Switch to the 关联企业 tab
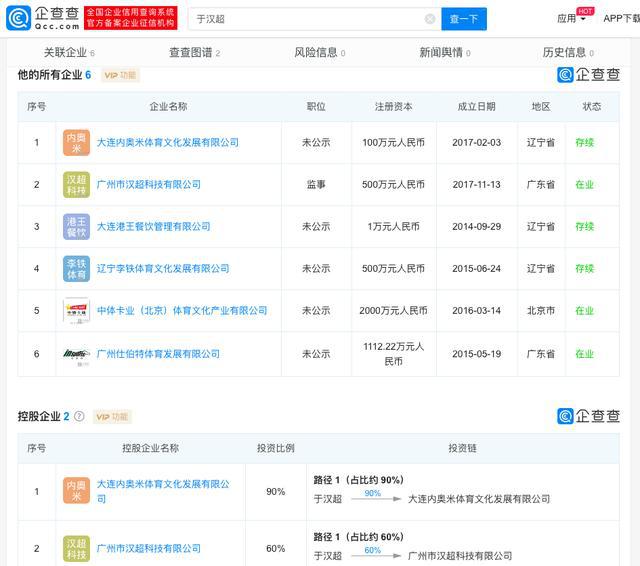This screenshot has width=640, height=566. pyautogui.click(x=68, y=52)
